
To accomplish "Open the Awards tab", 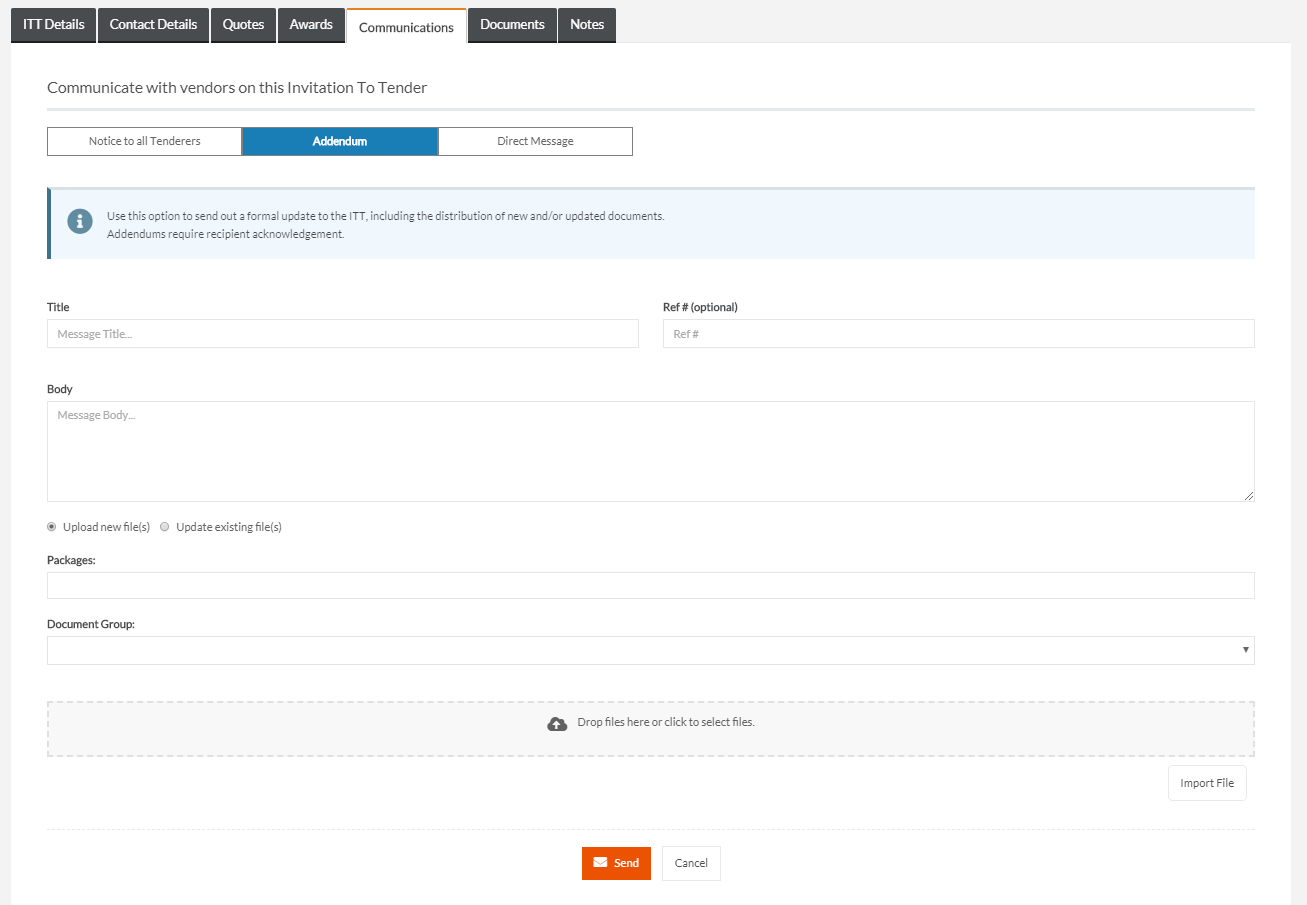I will (x=311, y=25).
